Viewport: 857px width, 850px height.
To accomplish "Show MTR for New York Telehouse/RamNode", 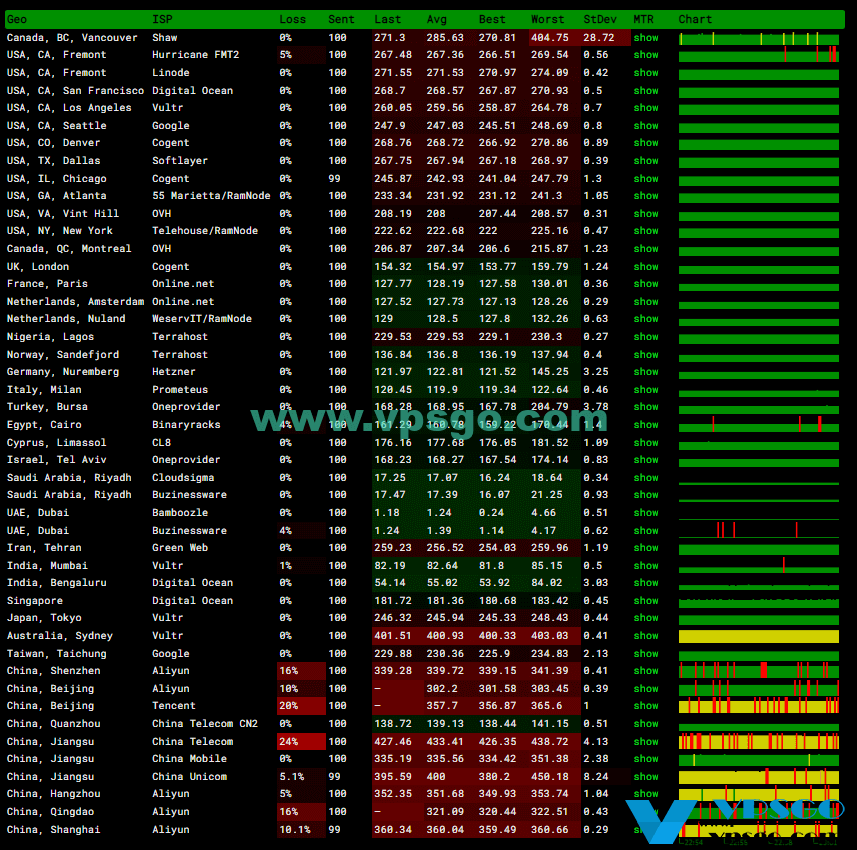I will pyautogui.click(x=645, y=231).
